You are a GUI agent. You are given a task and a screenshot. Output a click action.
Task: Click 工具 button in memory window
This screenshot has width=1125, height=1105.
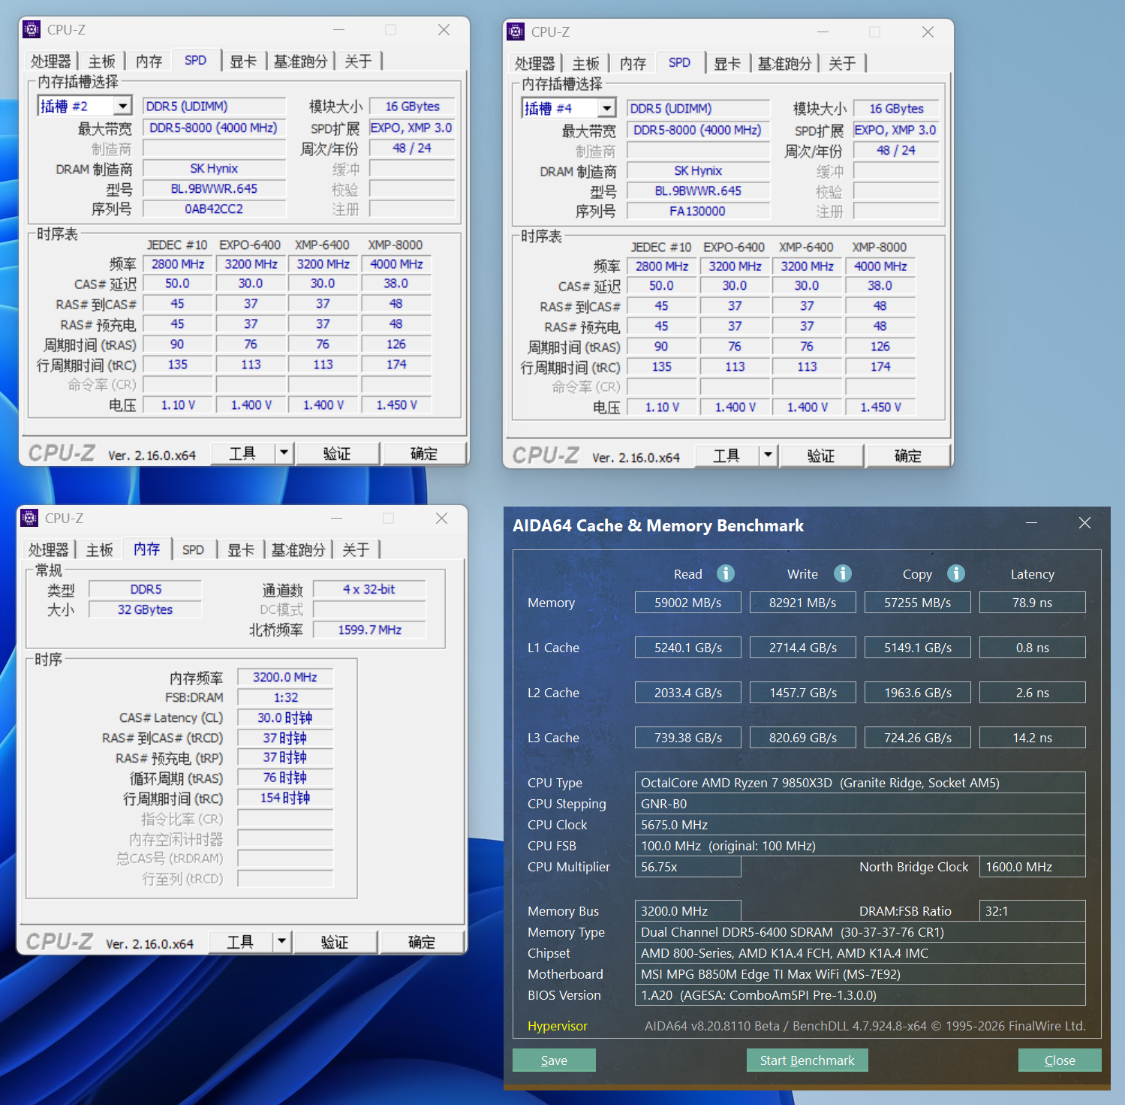point(240,941)
